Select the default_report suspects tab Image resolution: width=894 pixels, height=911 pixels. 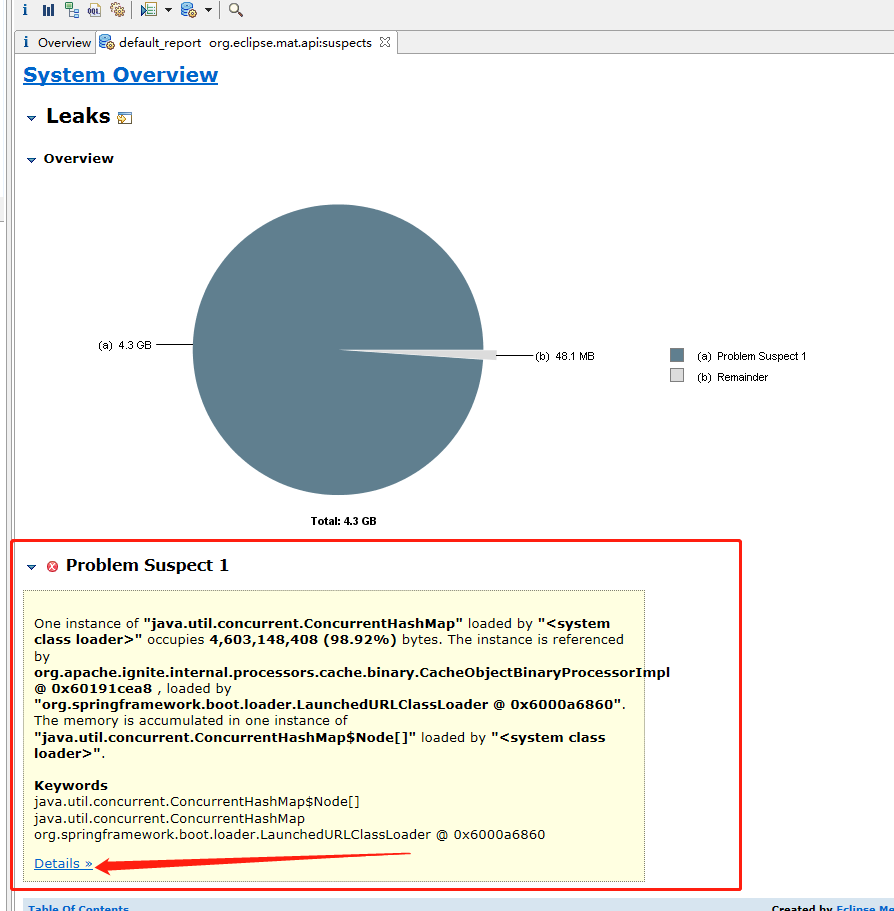[238, 43]
